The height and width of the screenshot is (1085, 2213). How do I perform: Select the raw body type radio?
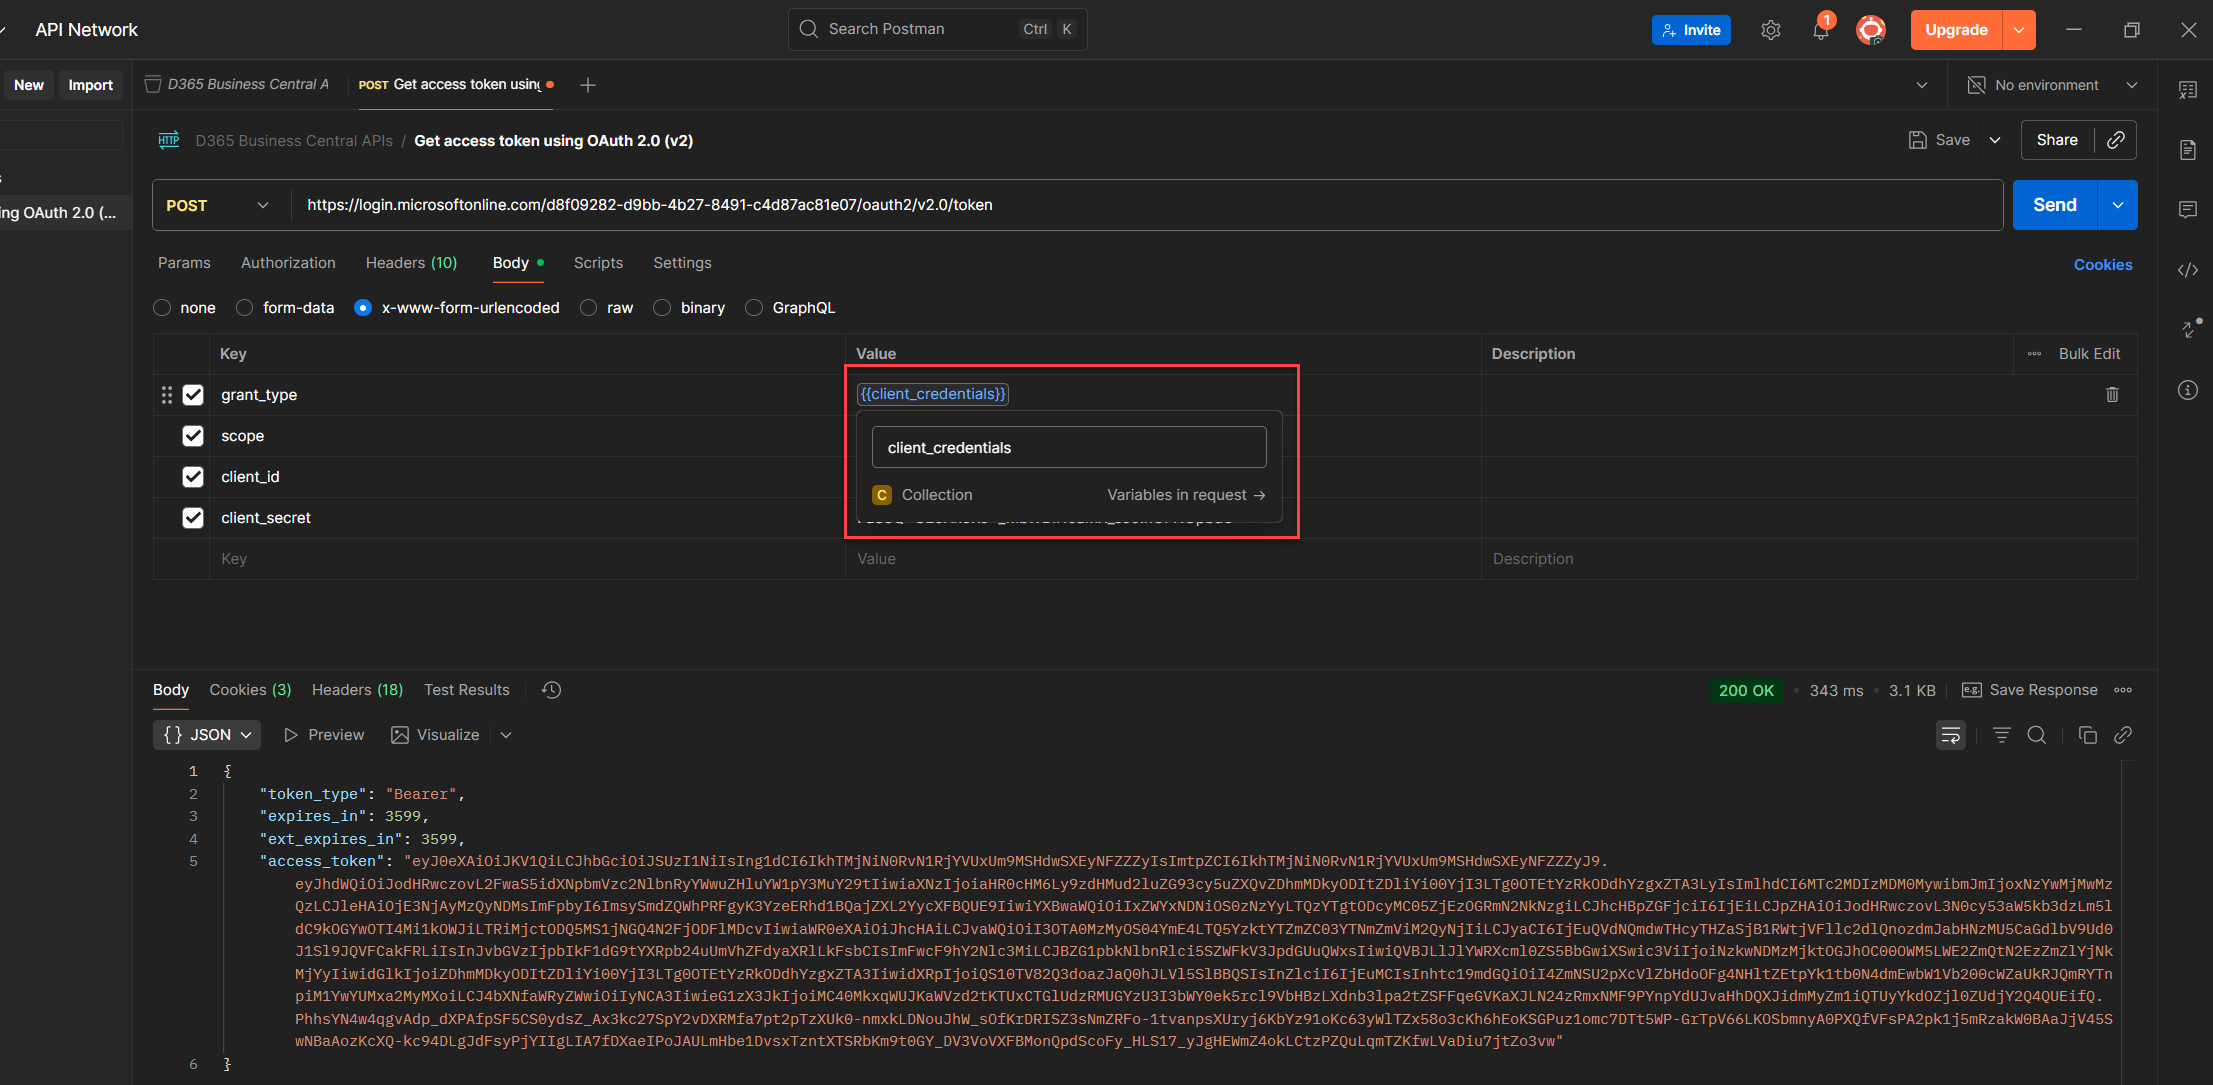[x=589, y=308]
